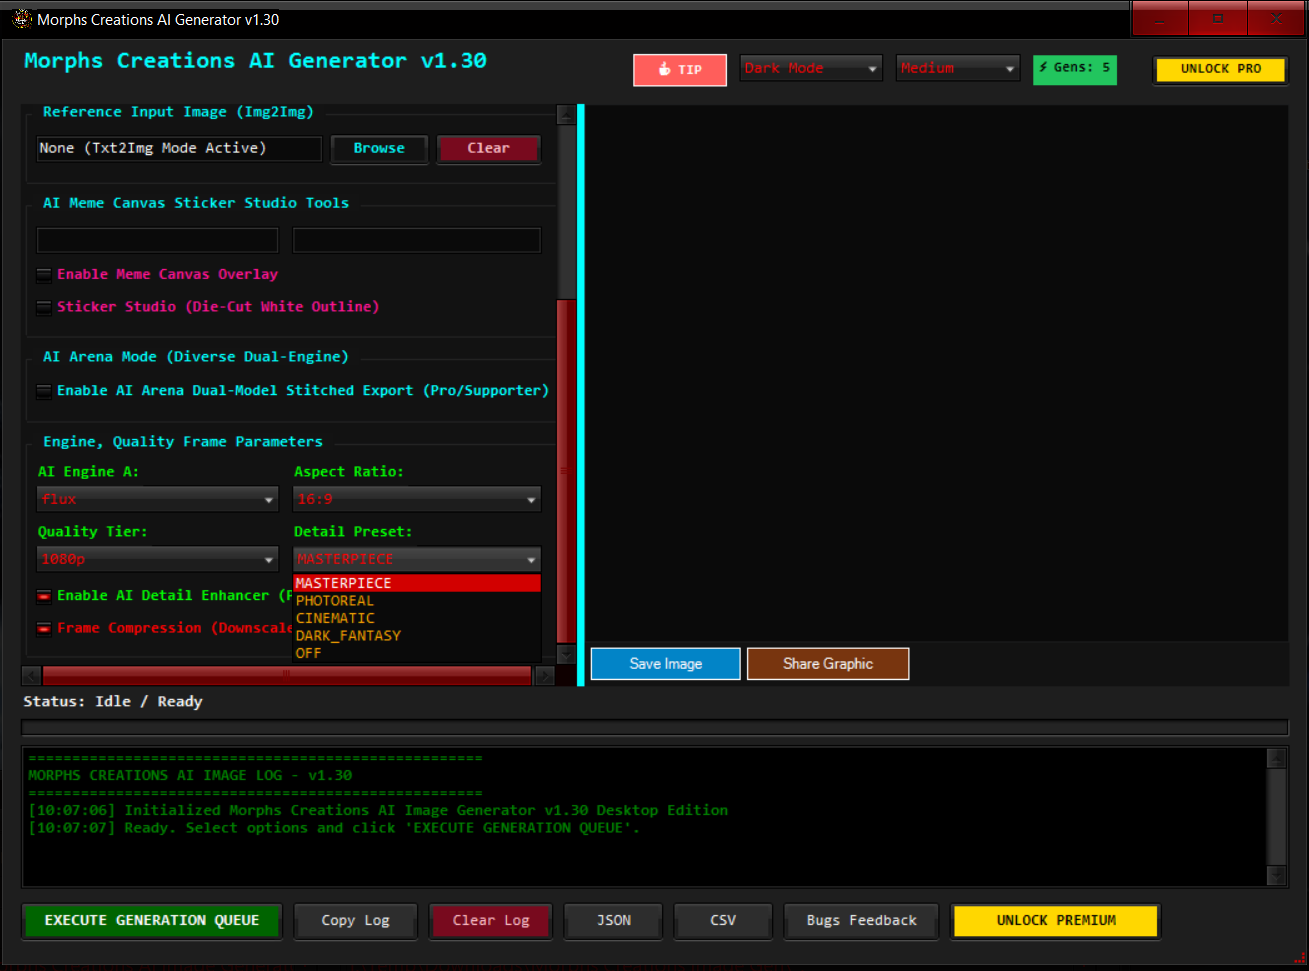
Task: Copy the log with Copy Log
Action: point(356,921)
